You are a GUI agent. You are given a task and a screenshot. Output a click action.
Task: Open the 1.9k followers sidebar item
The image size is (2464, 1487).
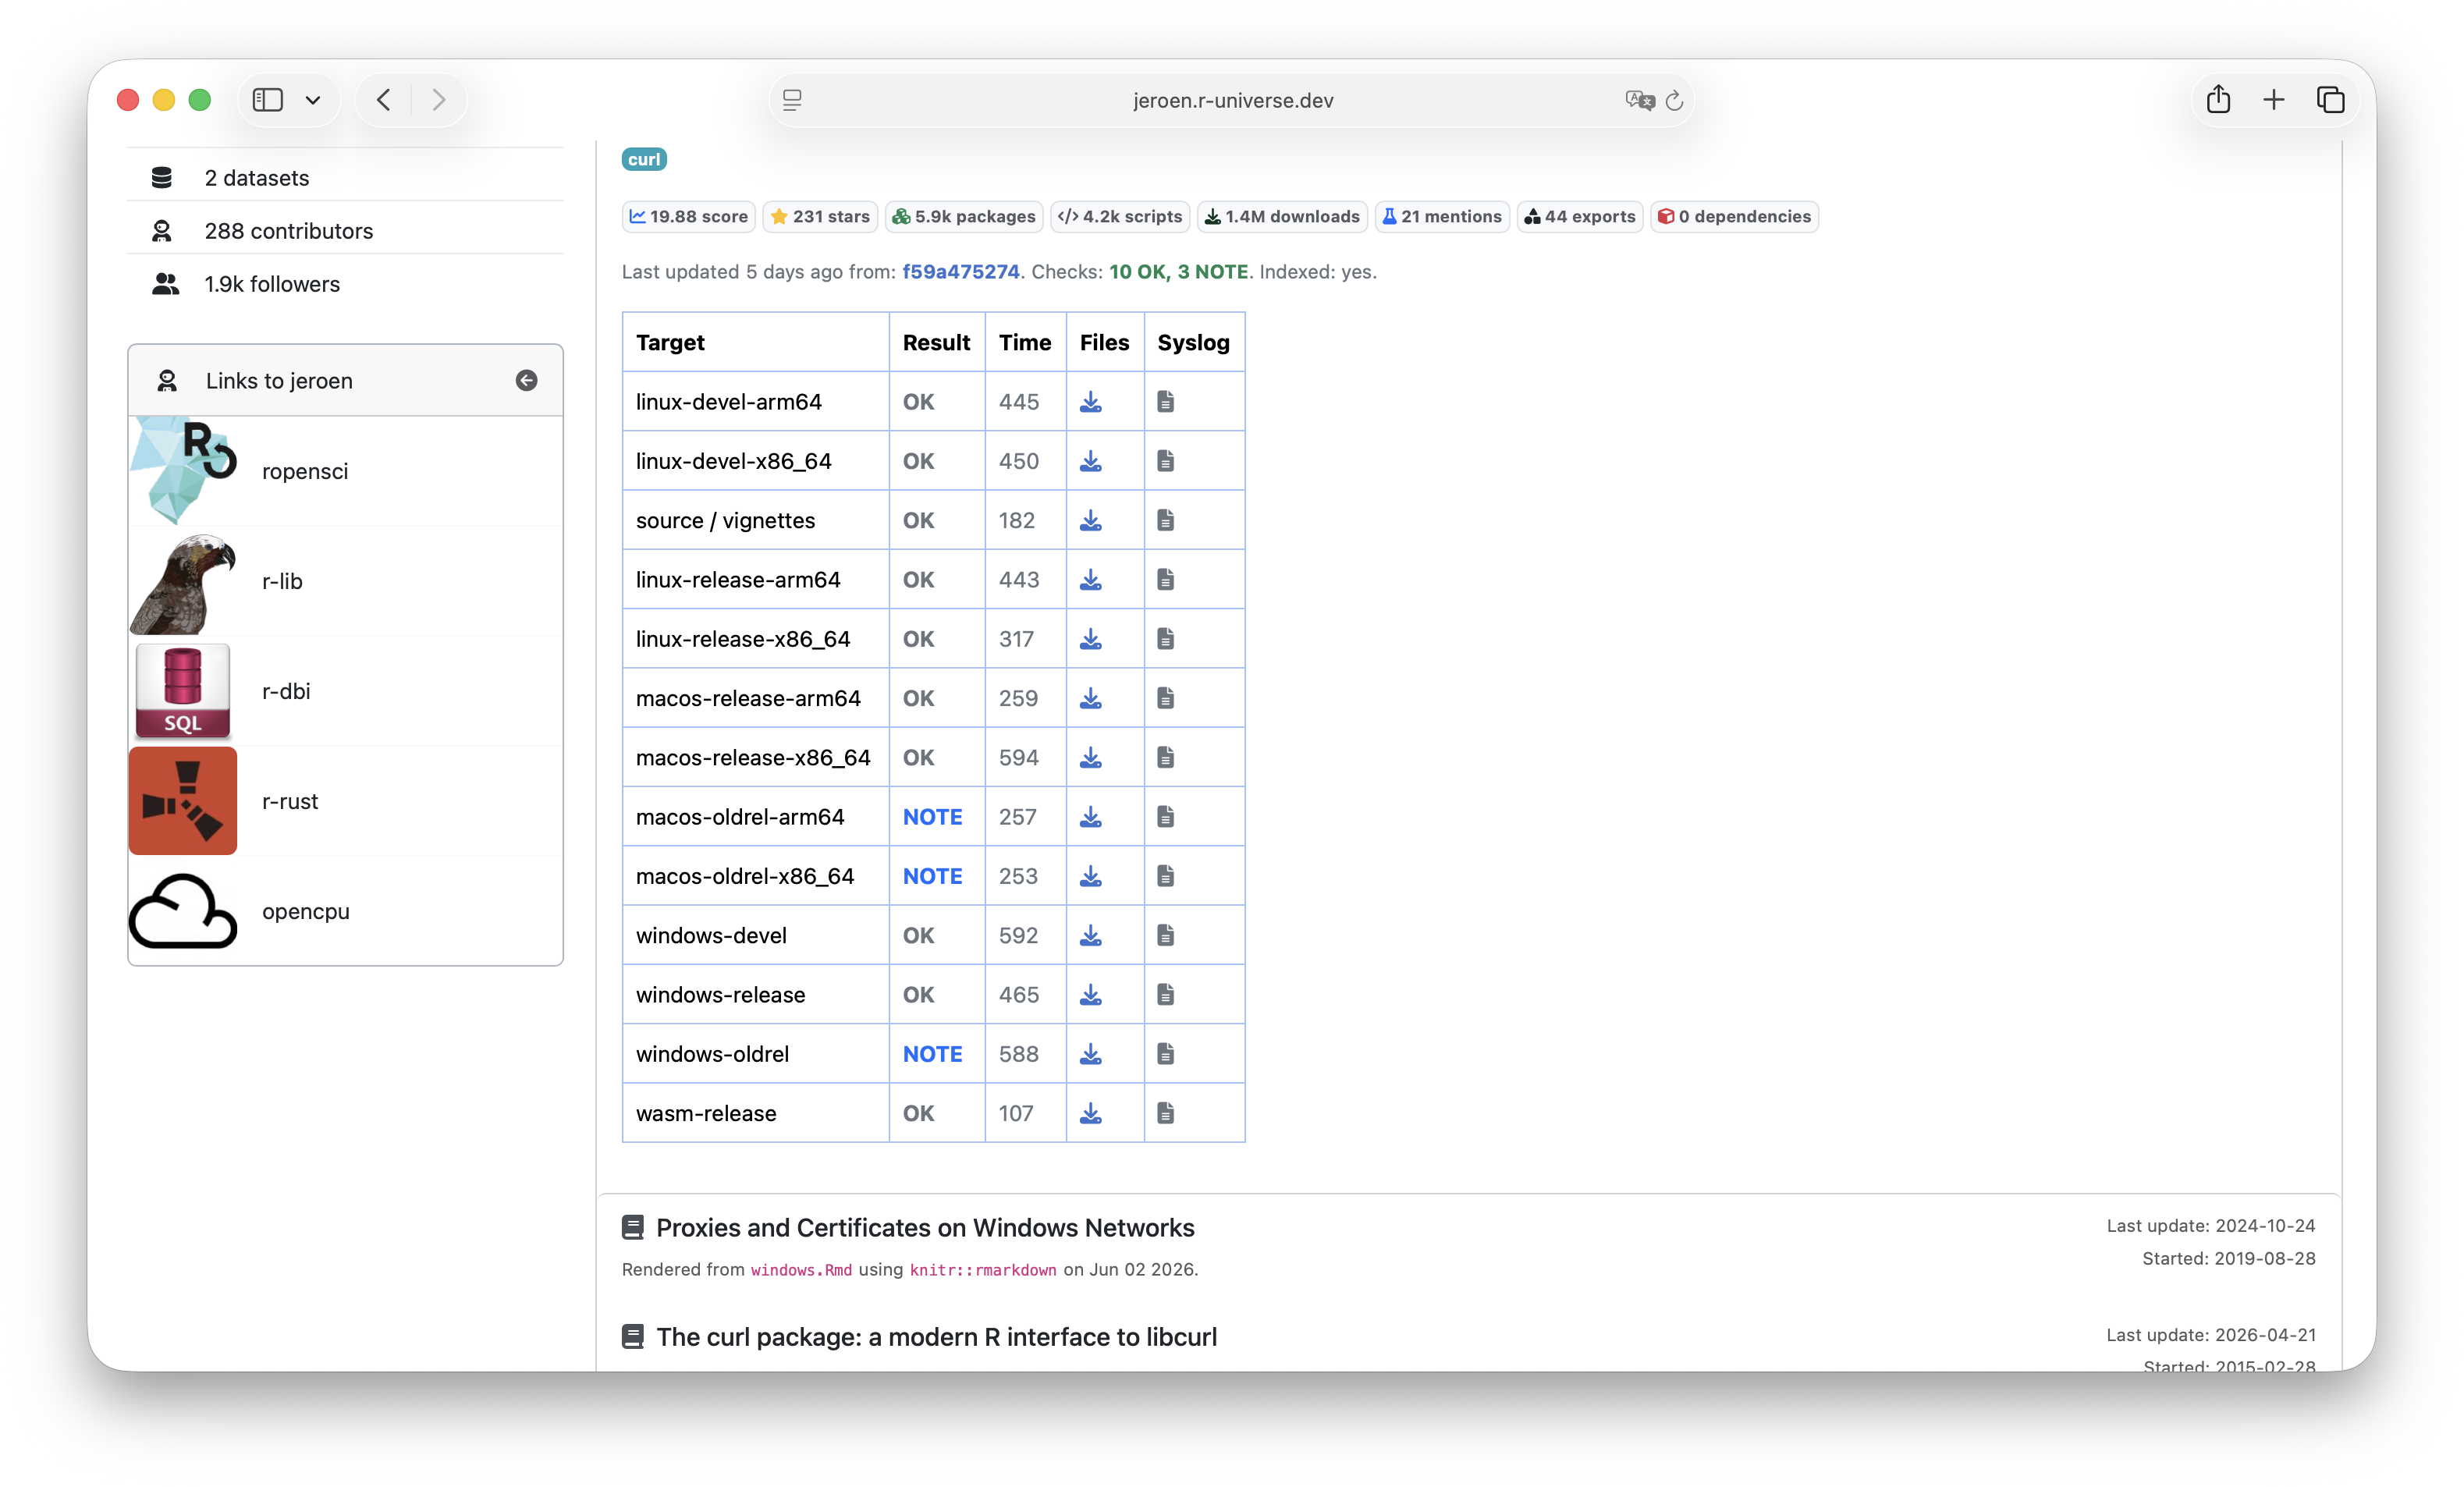[345, 284]
